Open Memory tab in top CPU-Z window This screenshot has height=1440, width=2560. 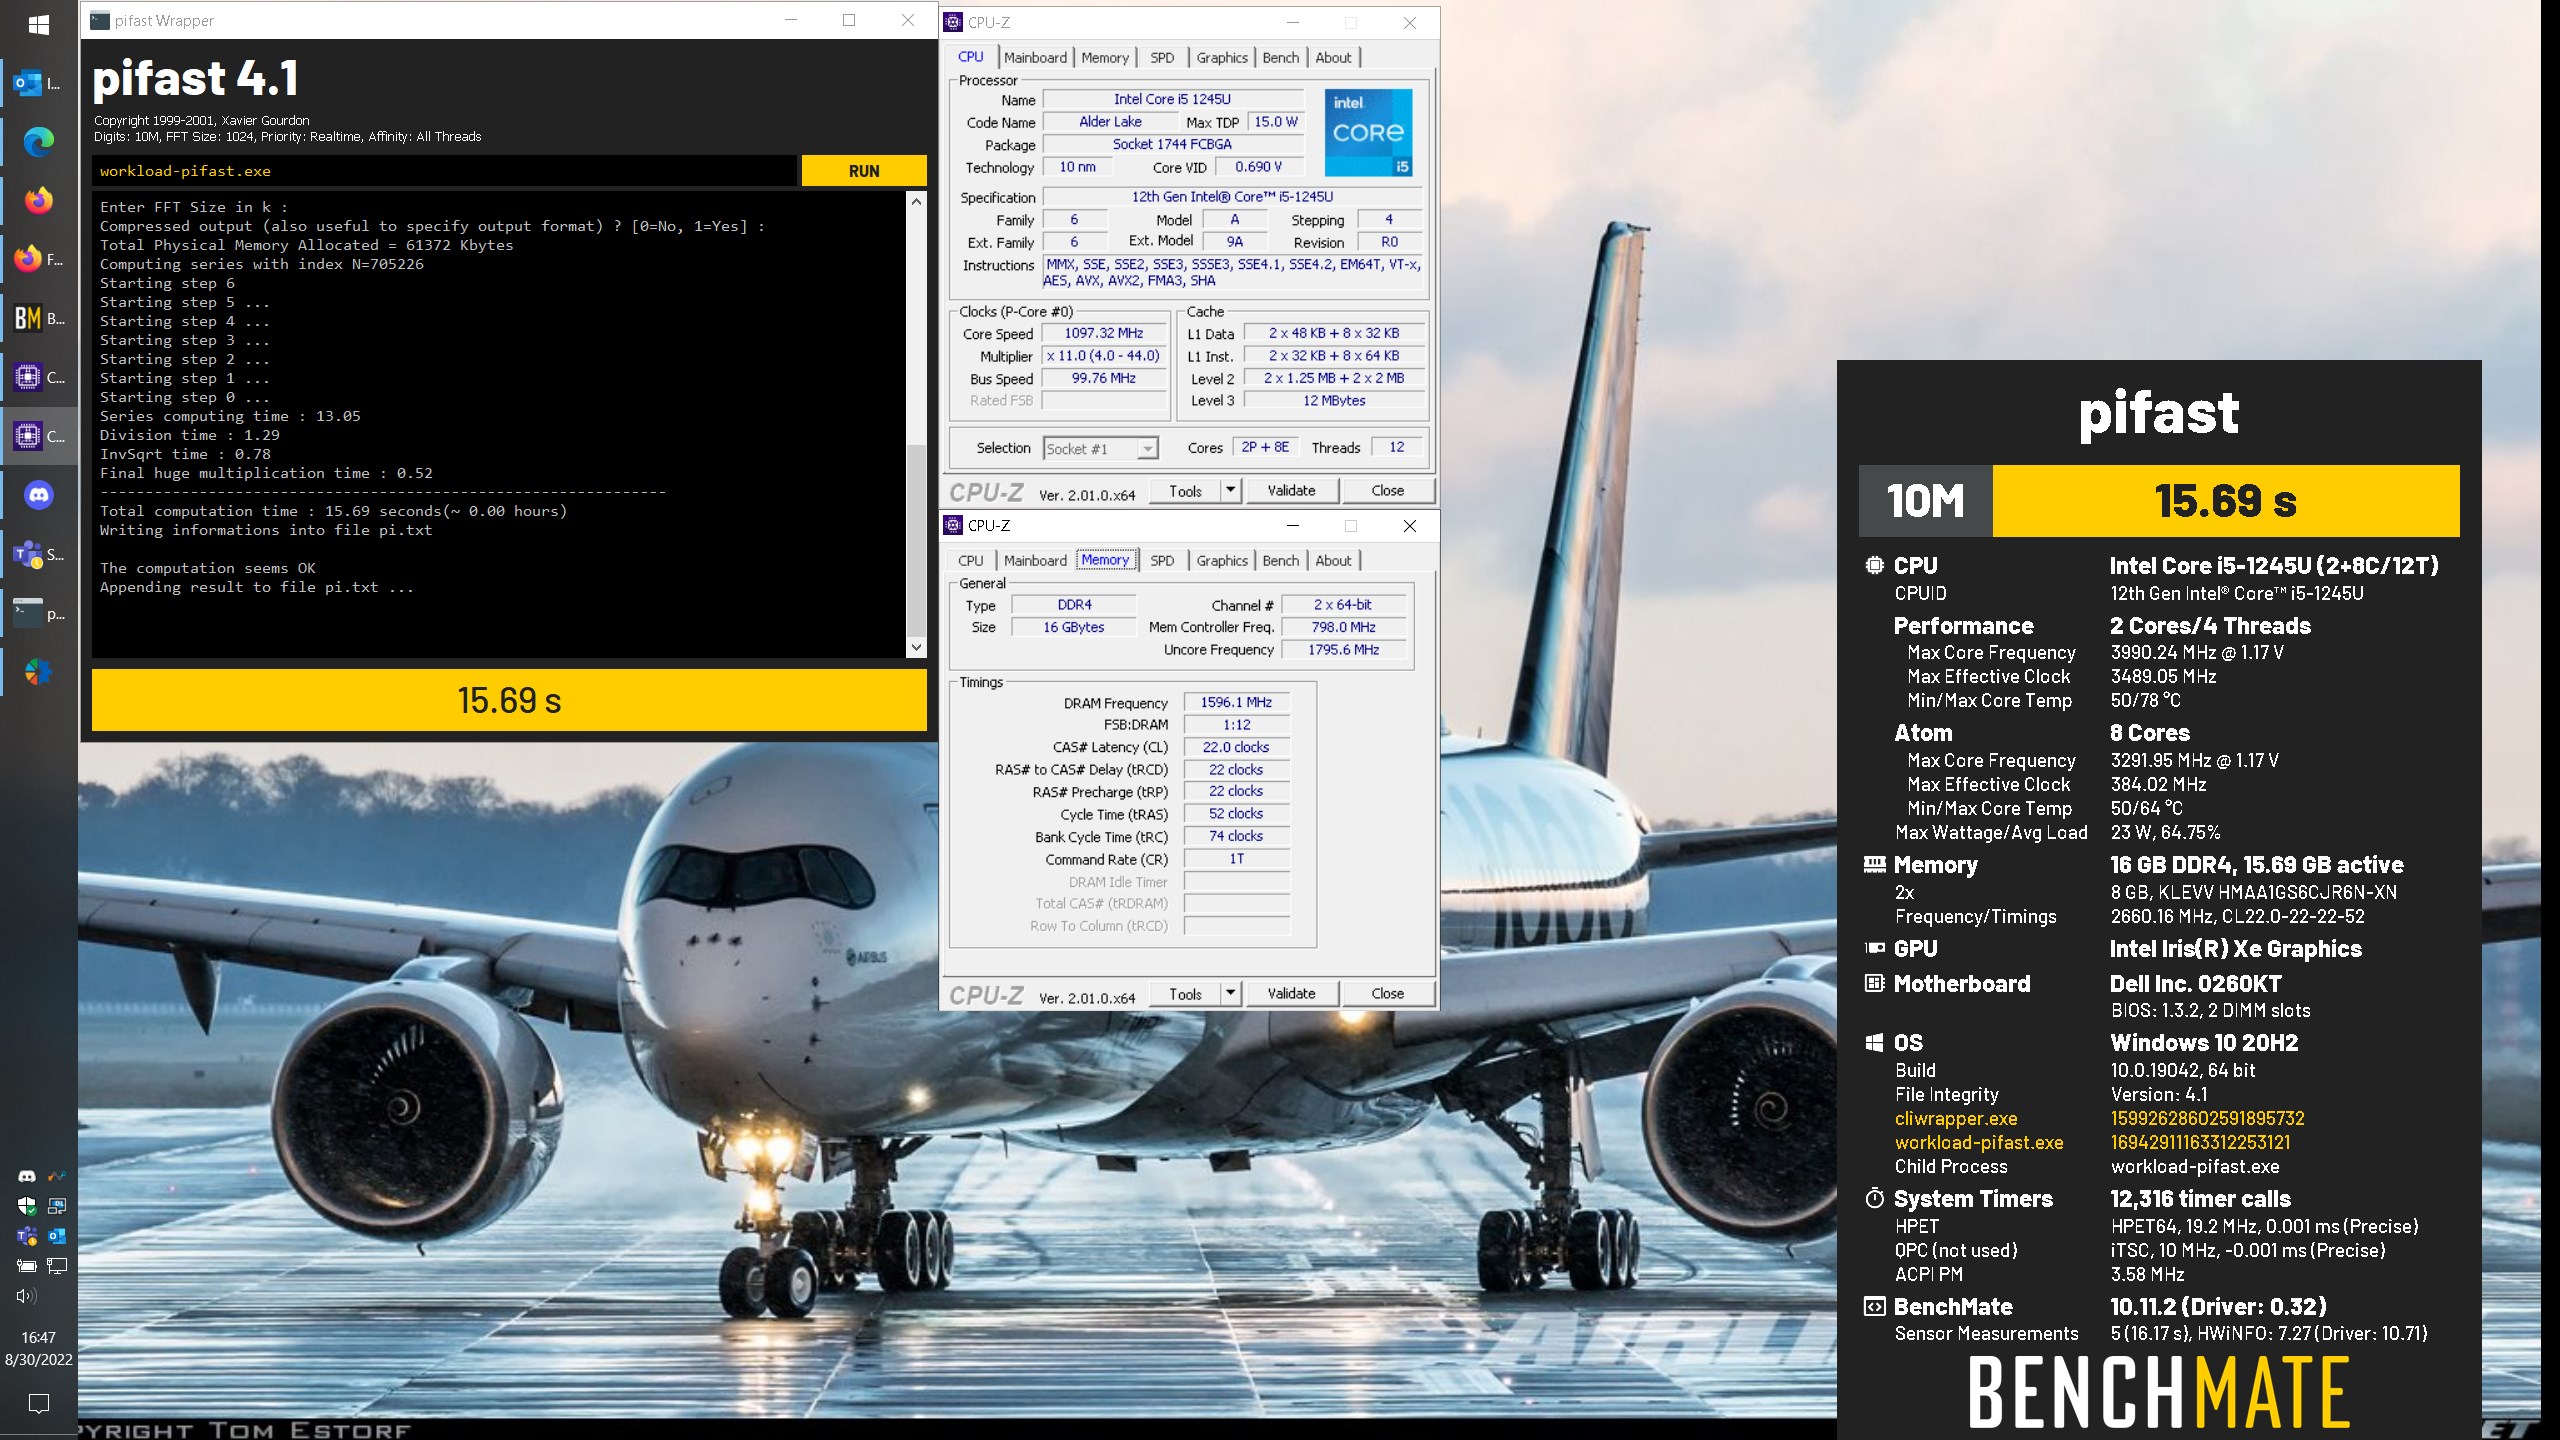pos(1105,58)
